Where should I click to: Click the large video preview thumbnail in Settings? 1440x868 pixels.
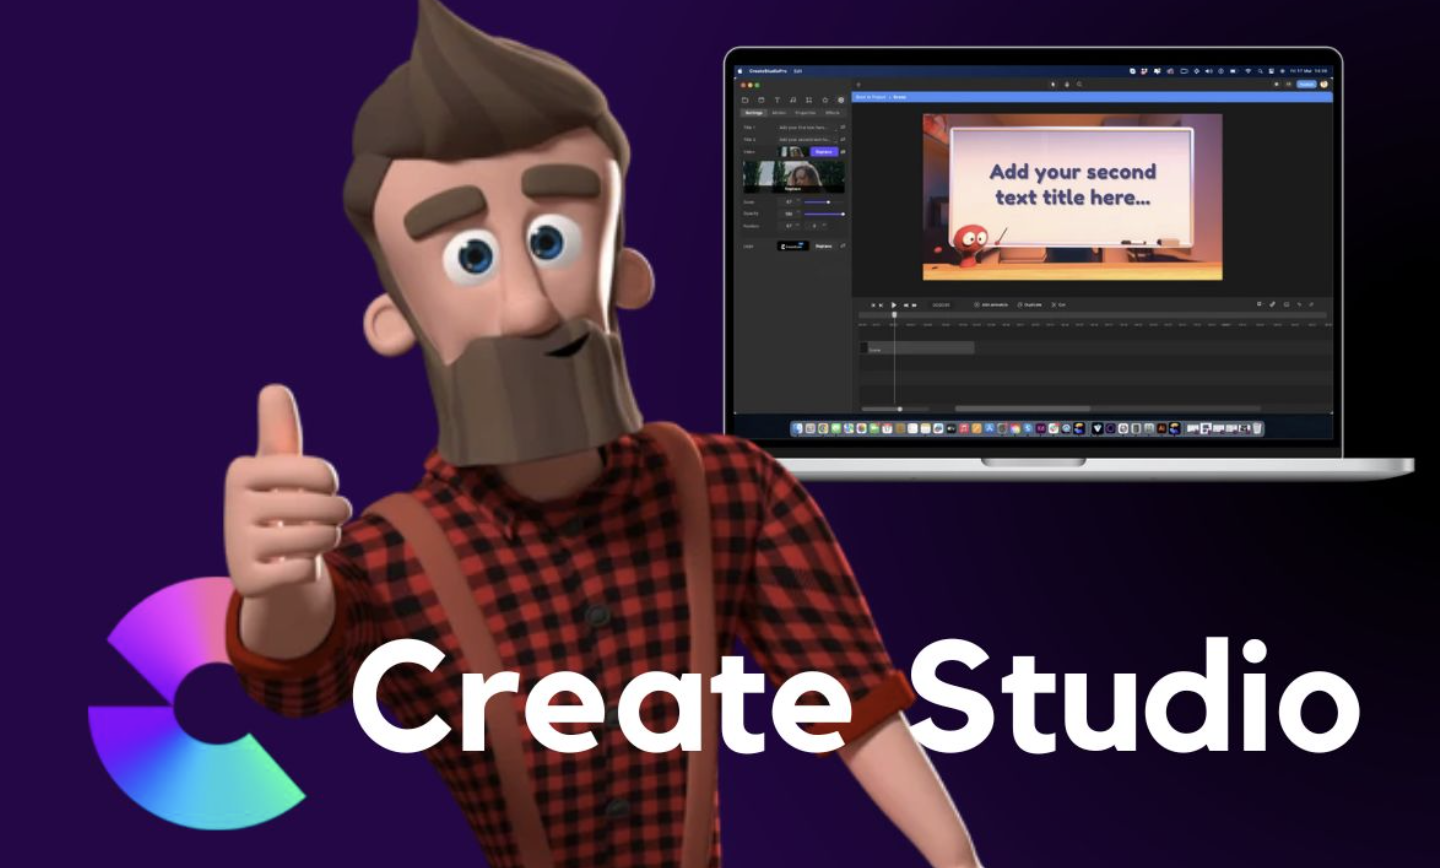793,177
